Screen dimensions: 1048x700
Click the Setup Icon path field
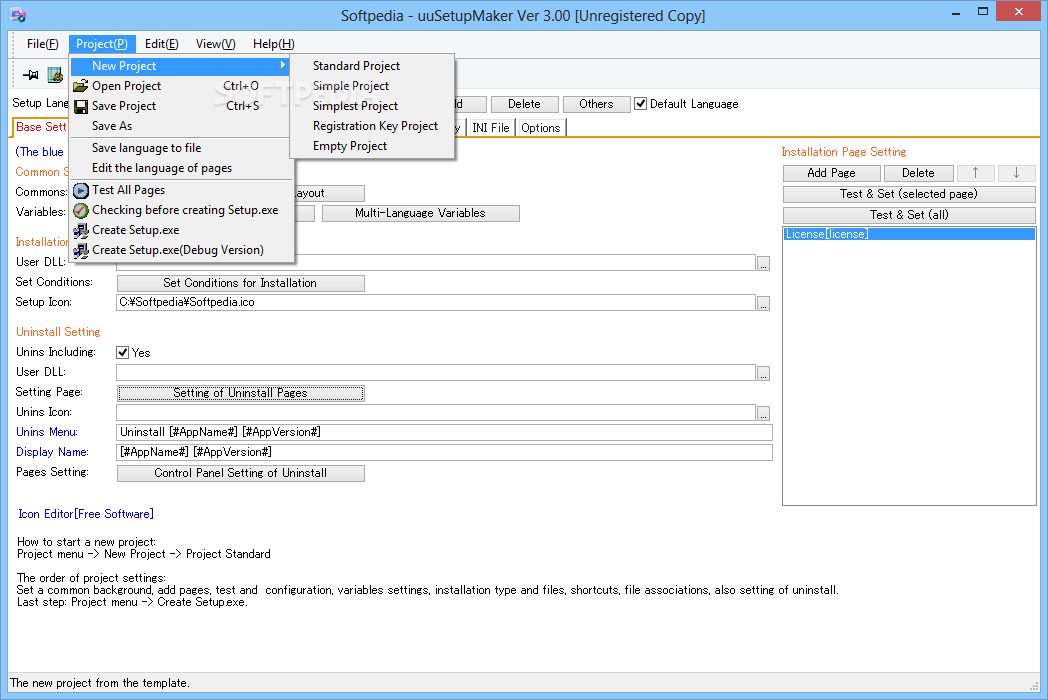pyautogui.click(x=436, y=303)
